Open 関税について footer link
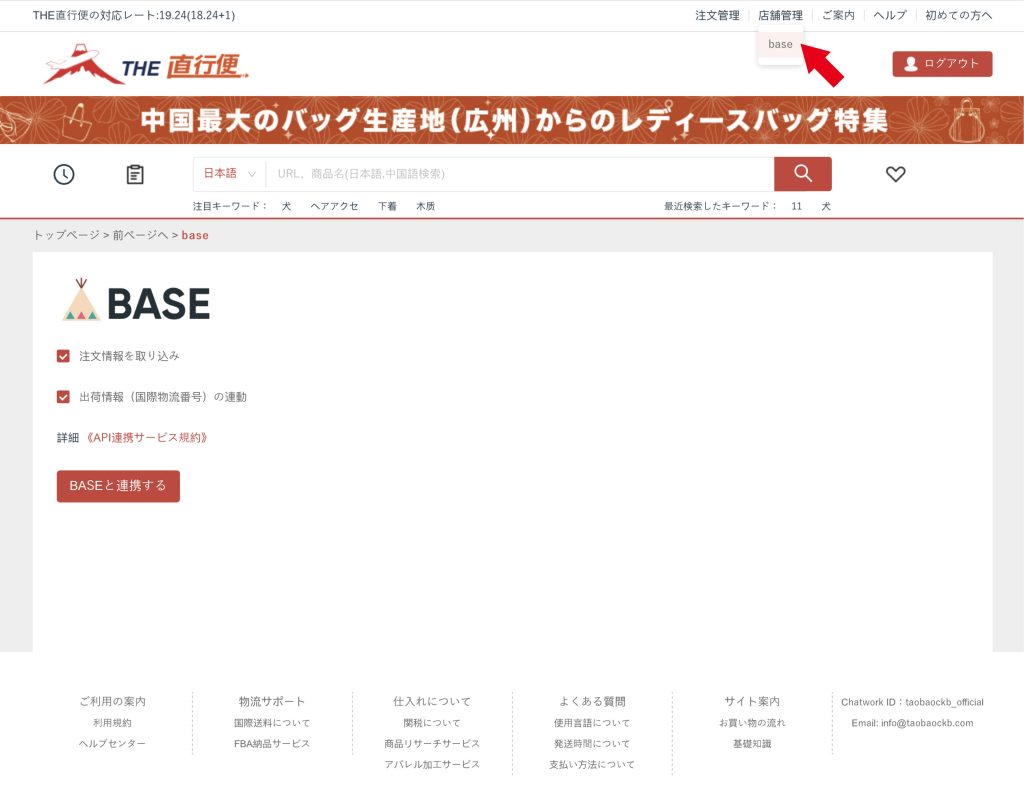This screenshot has height=792, width=1024. [x=432, y=723]
